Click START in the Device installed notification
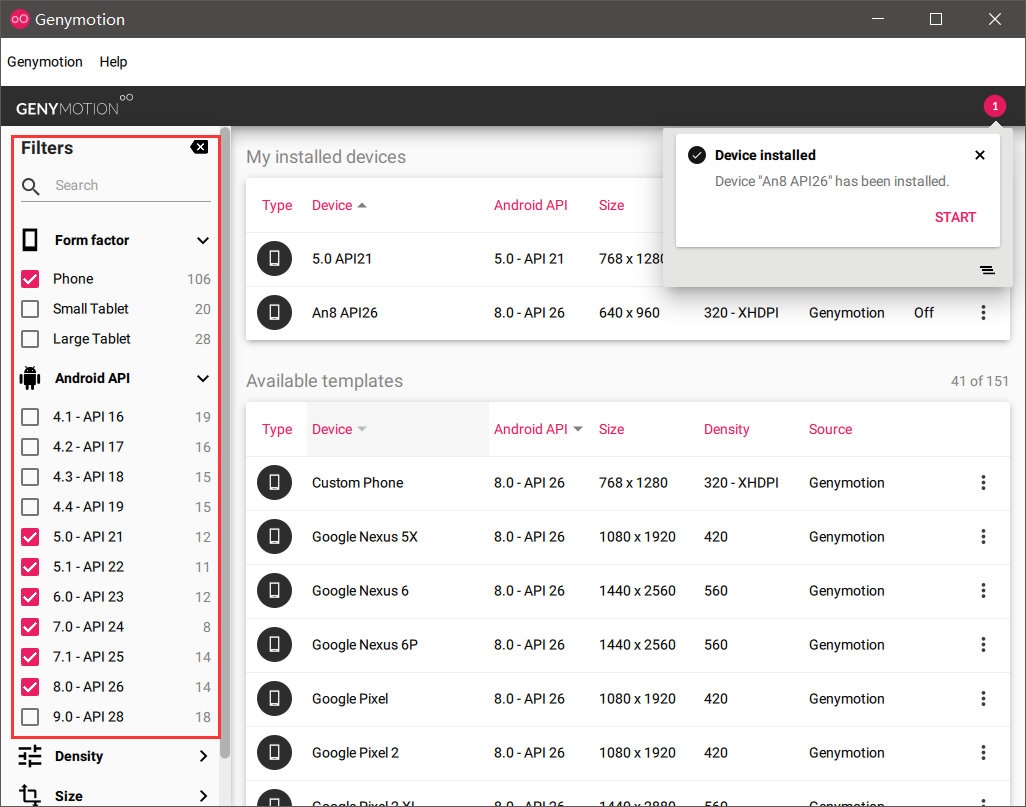The height and width of the screenshot is (807, 1026). [x=955, y=217]
